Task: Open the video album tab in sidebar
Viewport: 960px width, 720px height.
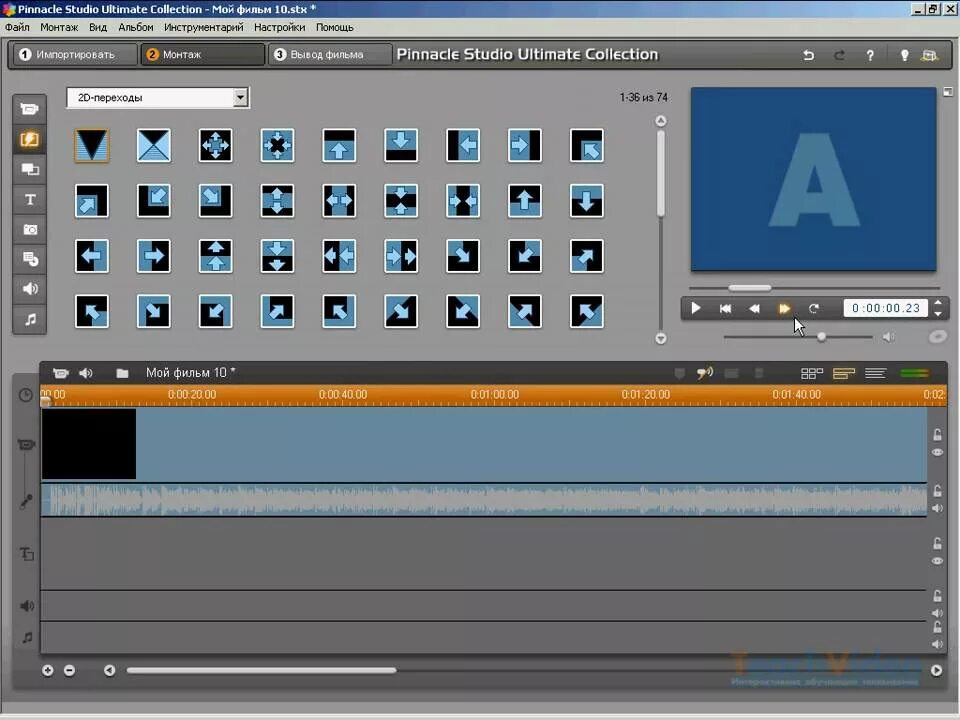Action: (29, 109)
